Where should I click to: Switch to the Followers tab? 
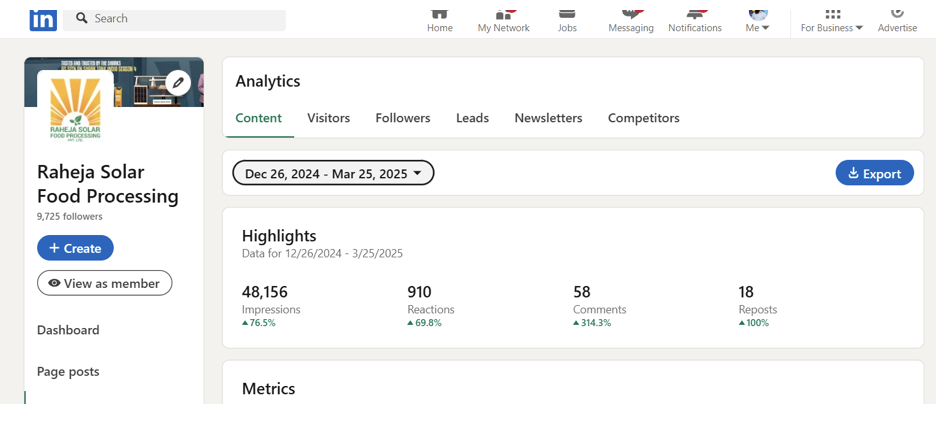click(403, 118)
